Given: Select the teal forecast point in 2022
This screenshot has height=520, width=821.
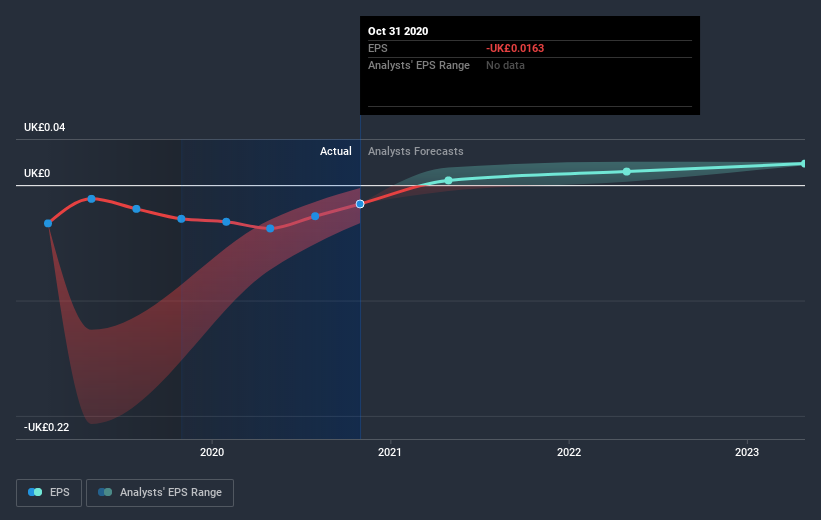Looking at the screenshot, I should 627,172.
